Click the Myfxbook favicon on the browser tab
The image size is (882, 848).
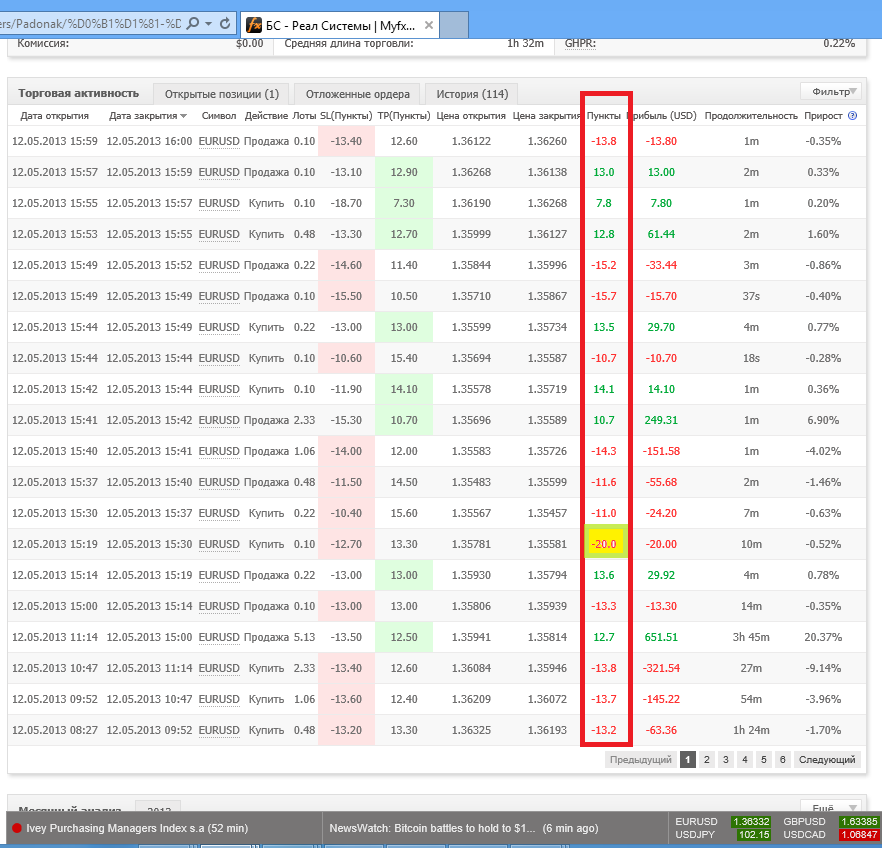(254, 25)
